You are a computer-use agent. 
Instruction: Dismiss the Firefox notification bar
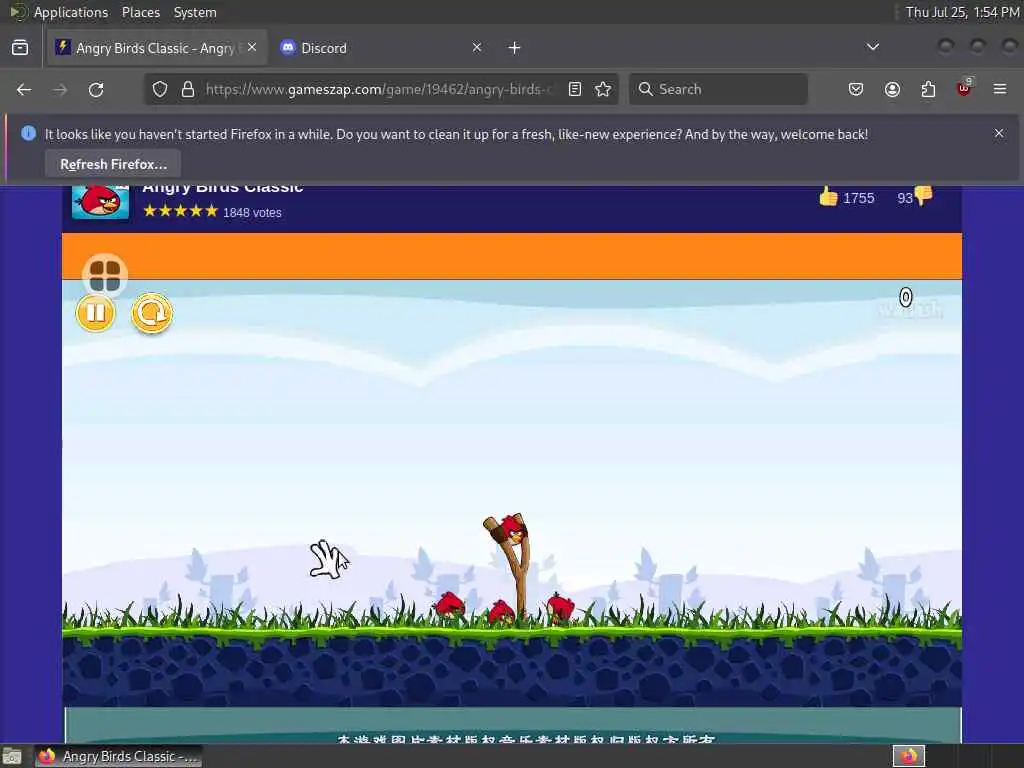click(999, 133)
